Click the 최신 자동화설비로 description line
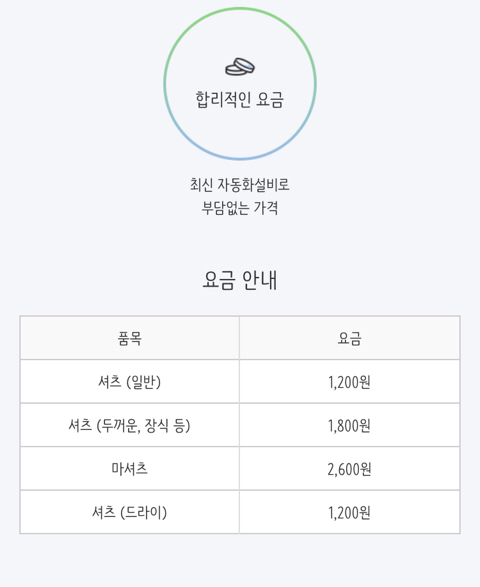The image size is (480, 587). coord(240,185)
